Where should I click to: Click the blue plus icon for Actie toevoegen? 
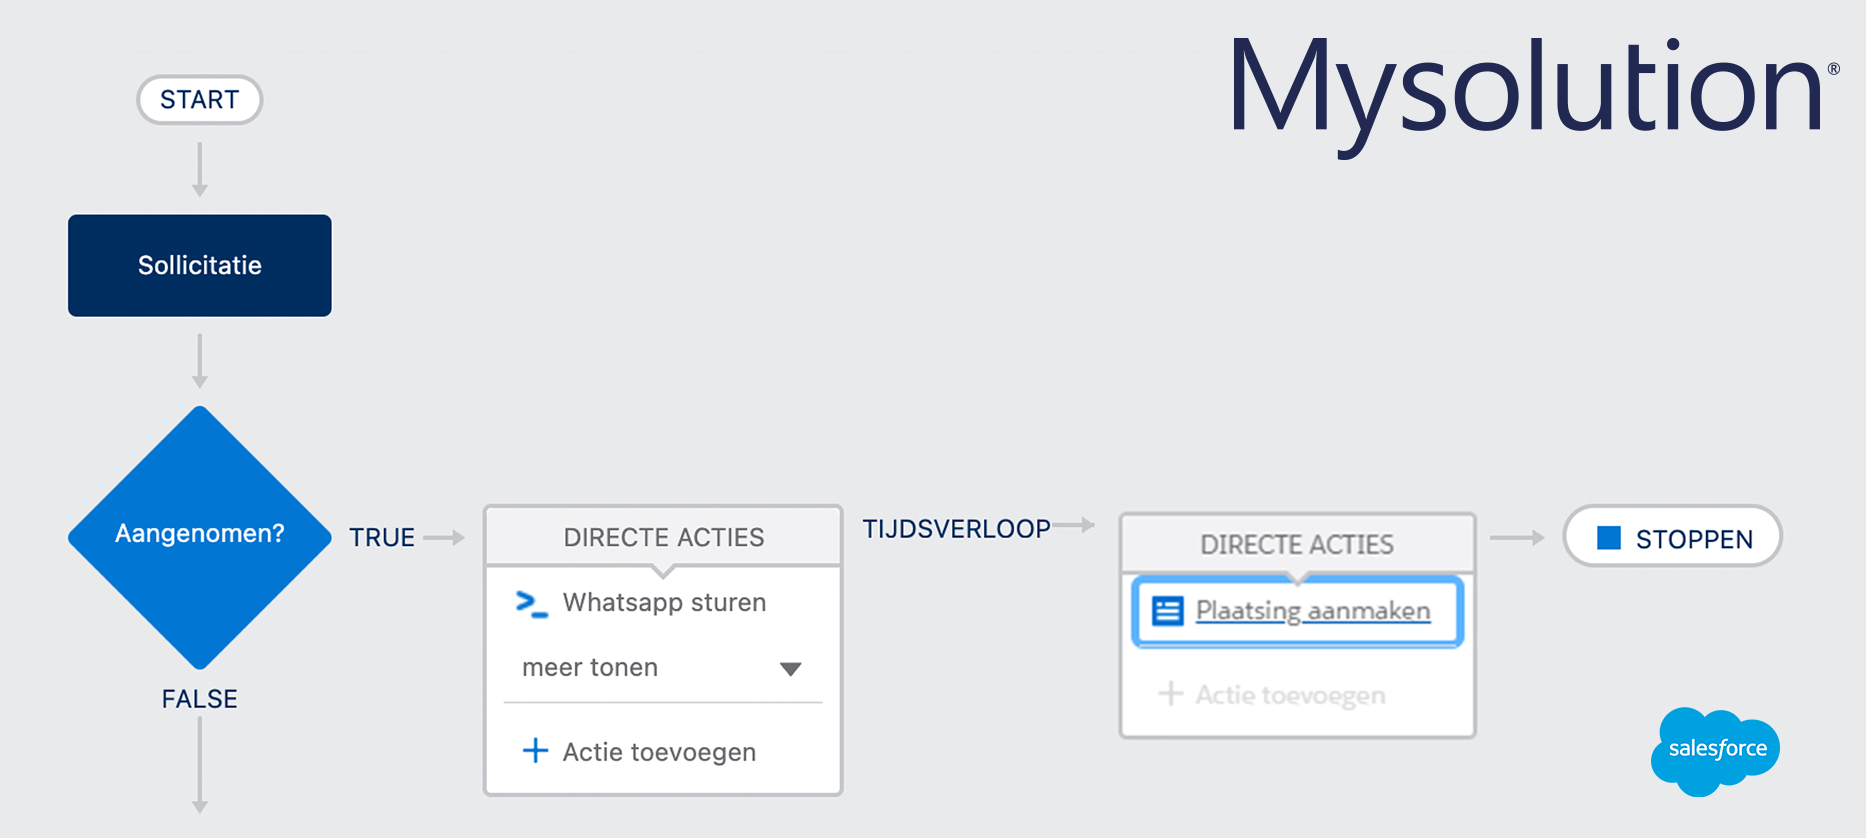(536, 751)
